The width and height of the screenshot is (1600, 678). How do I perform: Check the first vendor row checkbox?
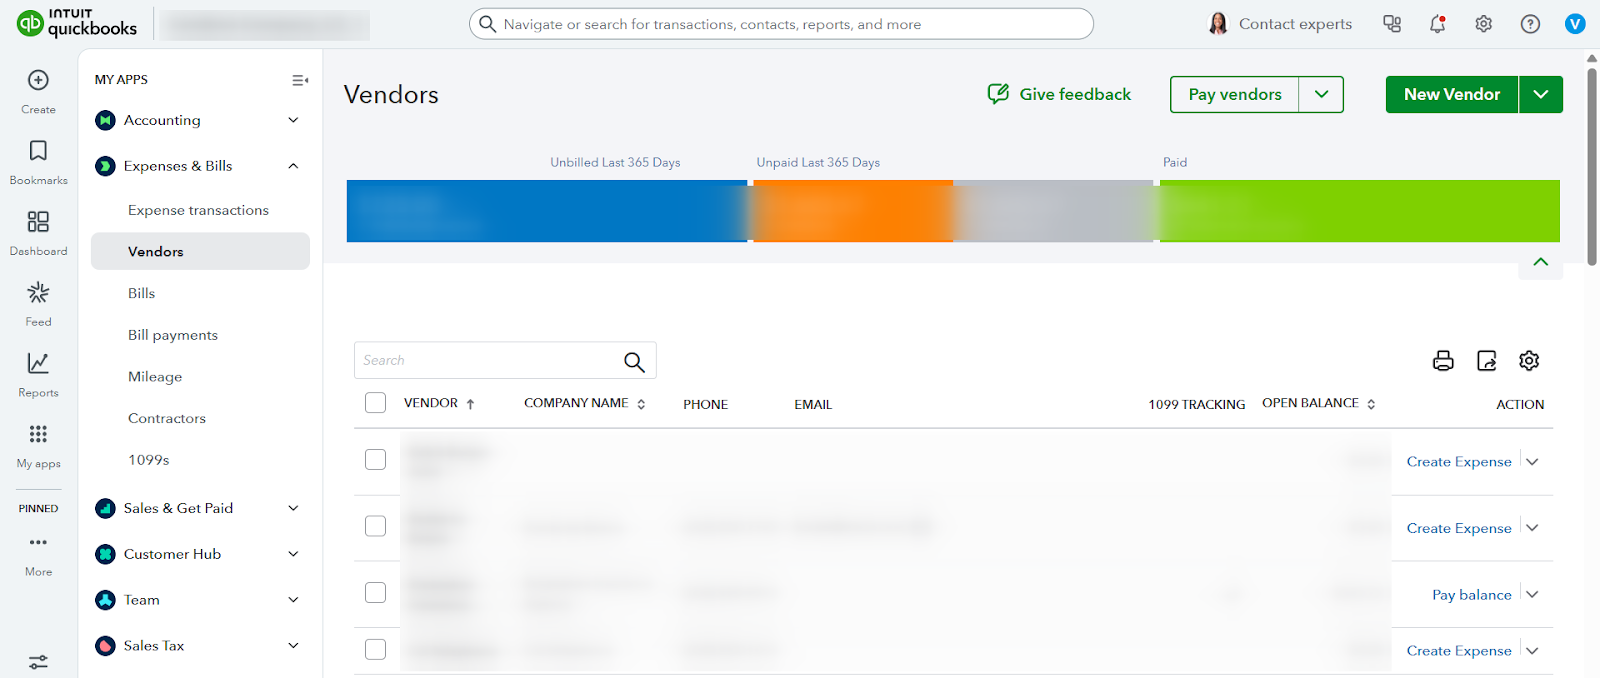pos(376,460)
